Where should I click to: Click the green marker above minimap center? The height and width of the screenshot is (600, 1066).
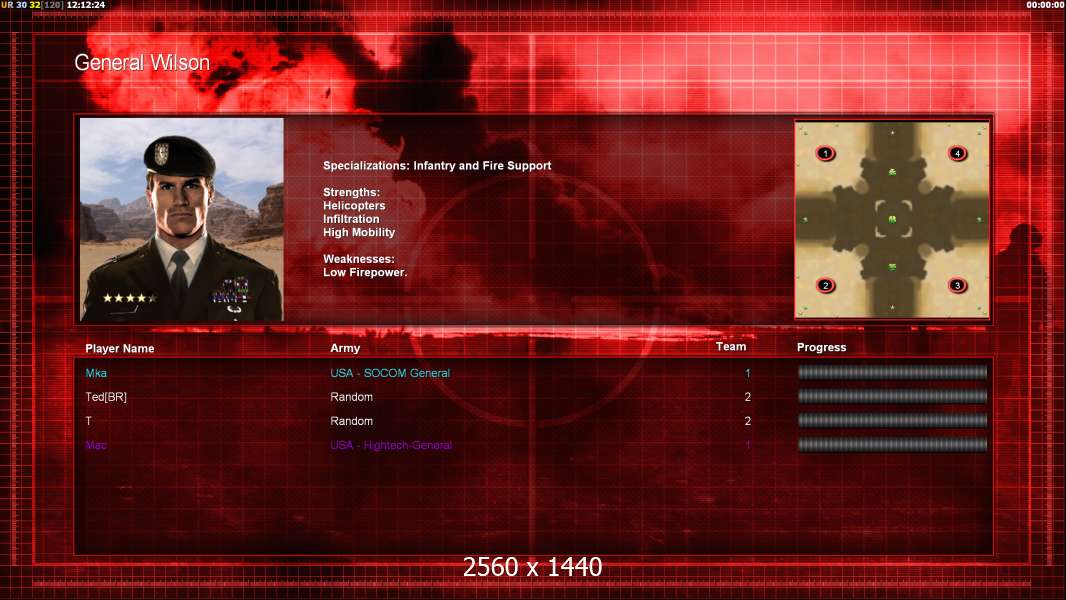coord(892,173)
